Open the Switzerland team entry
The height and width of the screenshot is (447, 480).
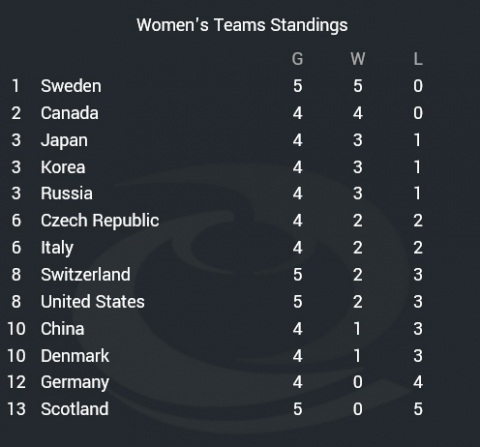85,275
